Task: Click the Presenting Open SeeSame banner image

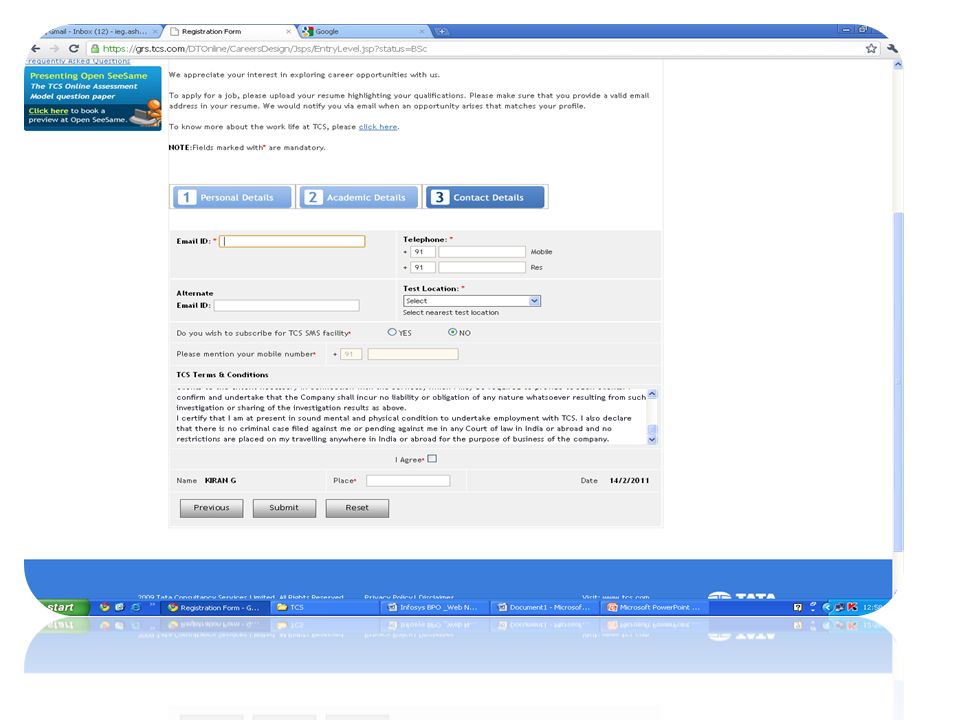Action: coord(92,98)
